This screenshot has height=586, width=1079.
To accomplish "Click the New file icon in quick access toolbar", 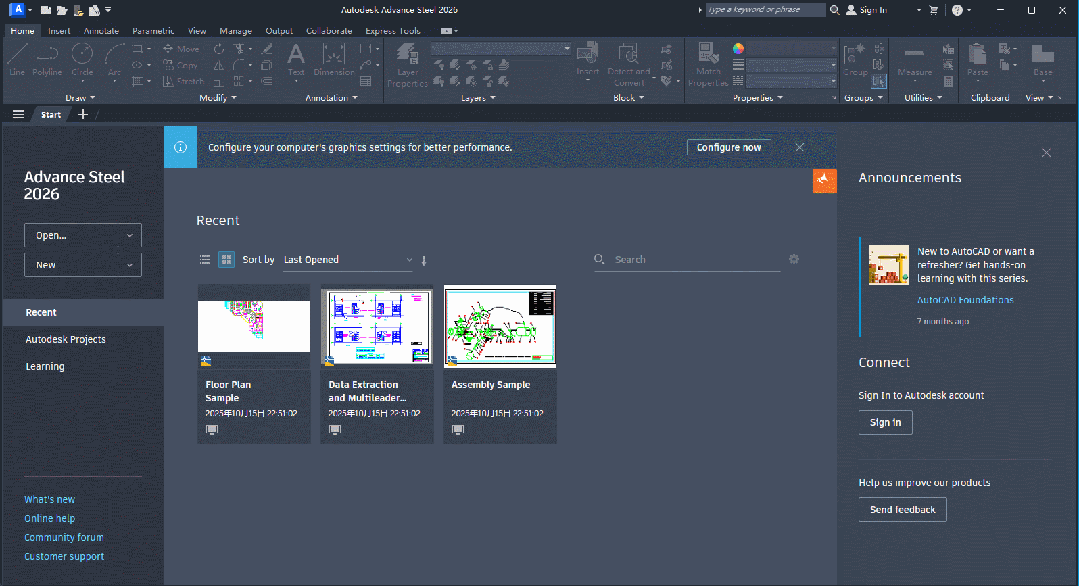I will click(x=45, y=10).
